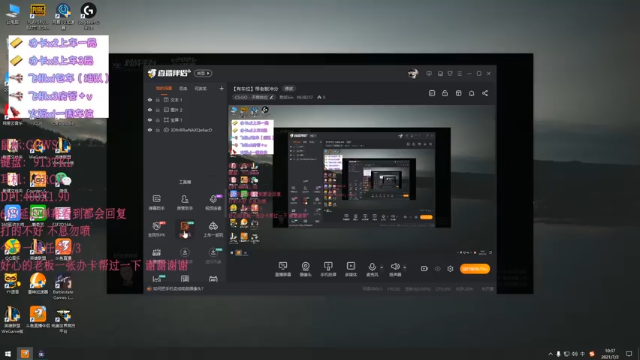Open the Battlestate Games Launcher desktop shortcut
The height and width of the screenshot is (360, 640).
pos(63,287)
